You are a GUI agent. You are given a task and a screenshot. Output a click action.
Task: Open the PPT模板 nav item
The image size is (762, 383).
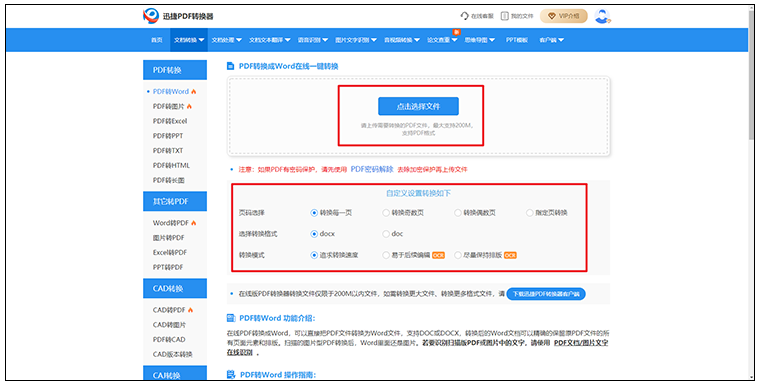point(517,40)
